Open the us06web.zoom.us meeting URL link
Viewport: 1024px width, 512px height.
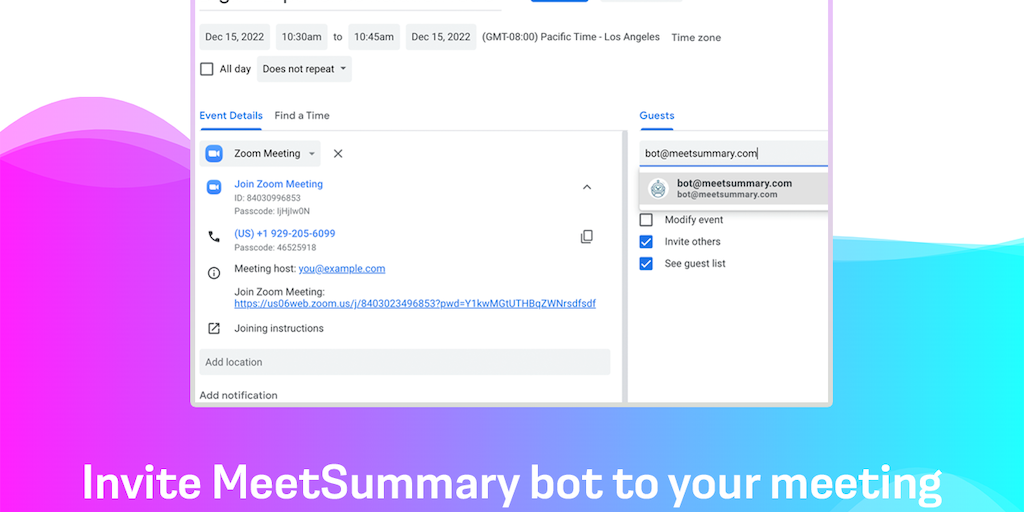tap(415, 304)
